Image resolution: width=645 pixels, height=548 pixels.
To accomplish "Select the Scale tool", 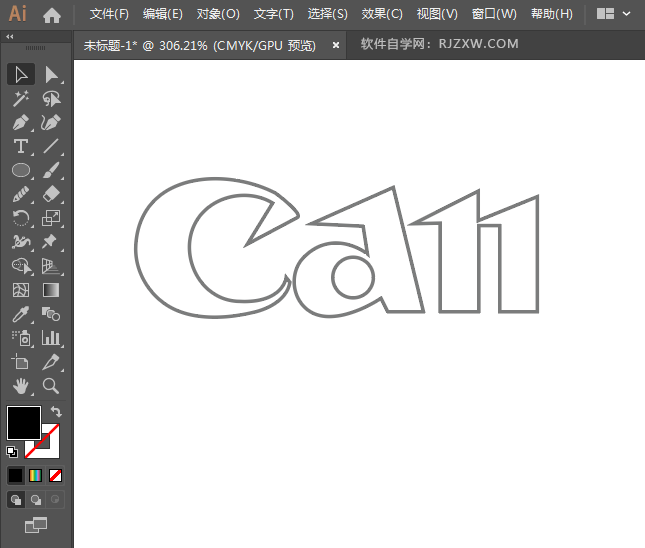I will pos(51,218).
